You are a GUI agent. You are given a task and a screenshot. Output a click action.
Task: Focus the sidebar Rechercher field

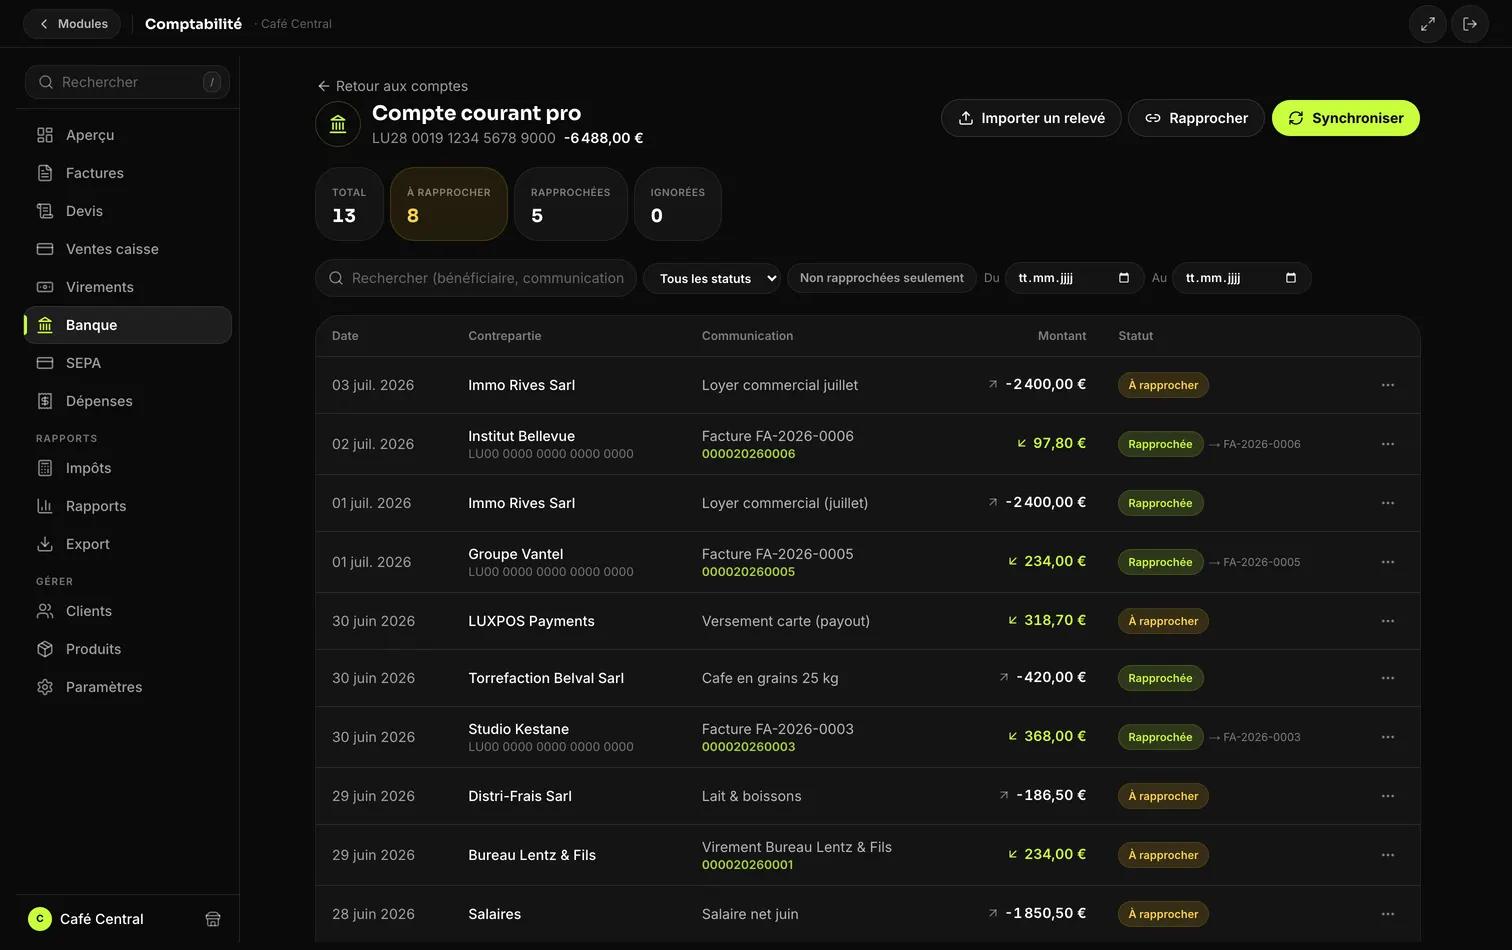[x=127, y=82]
